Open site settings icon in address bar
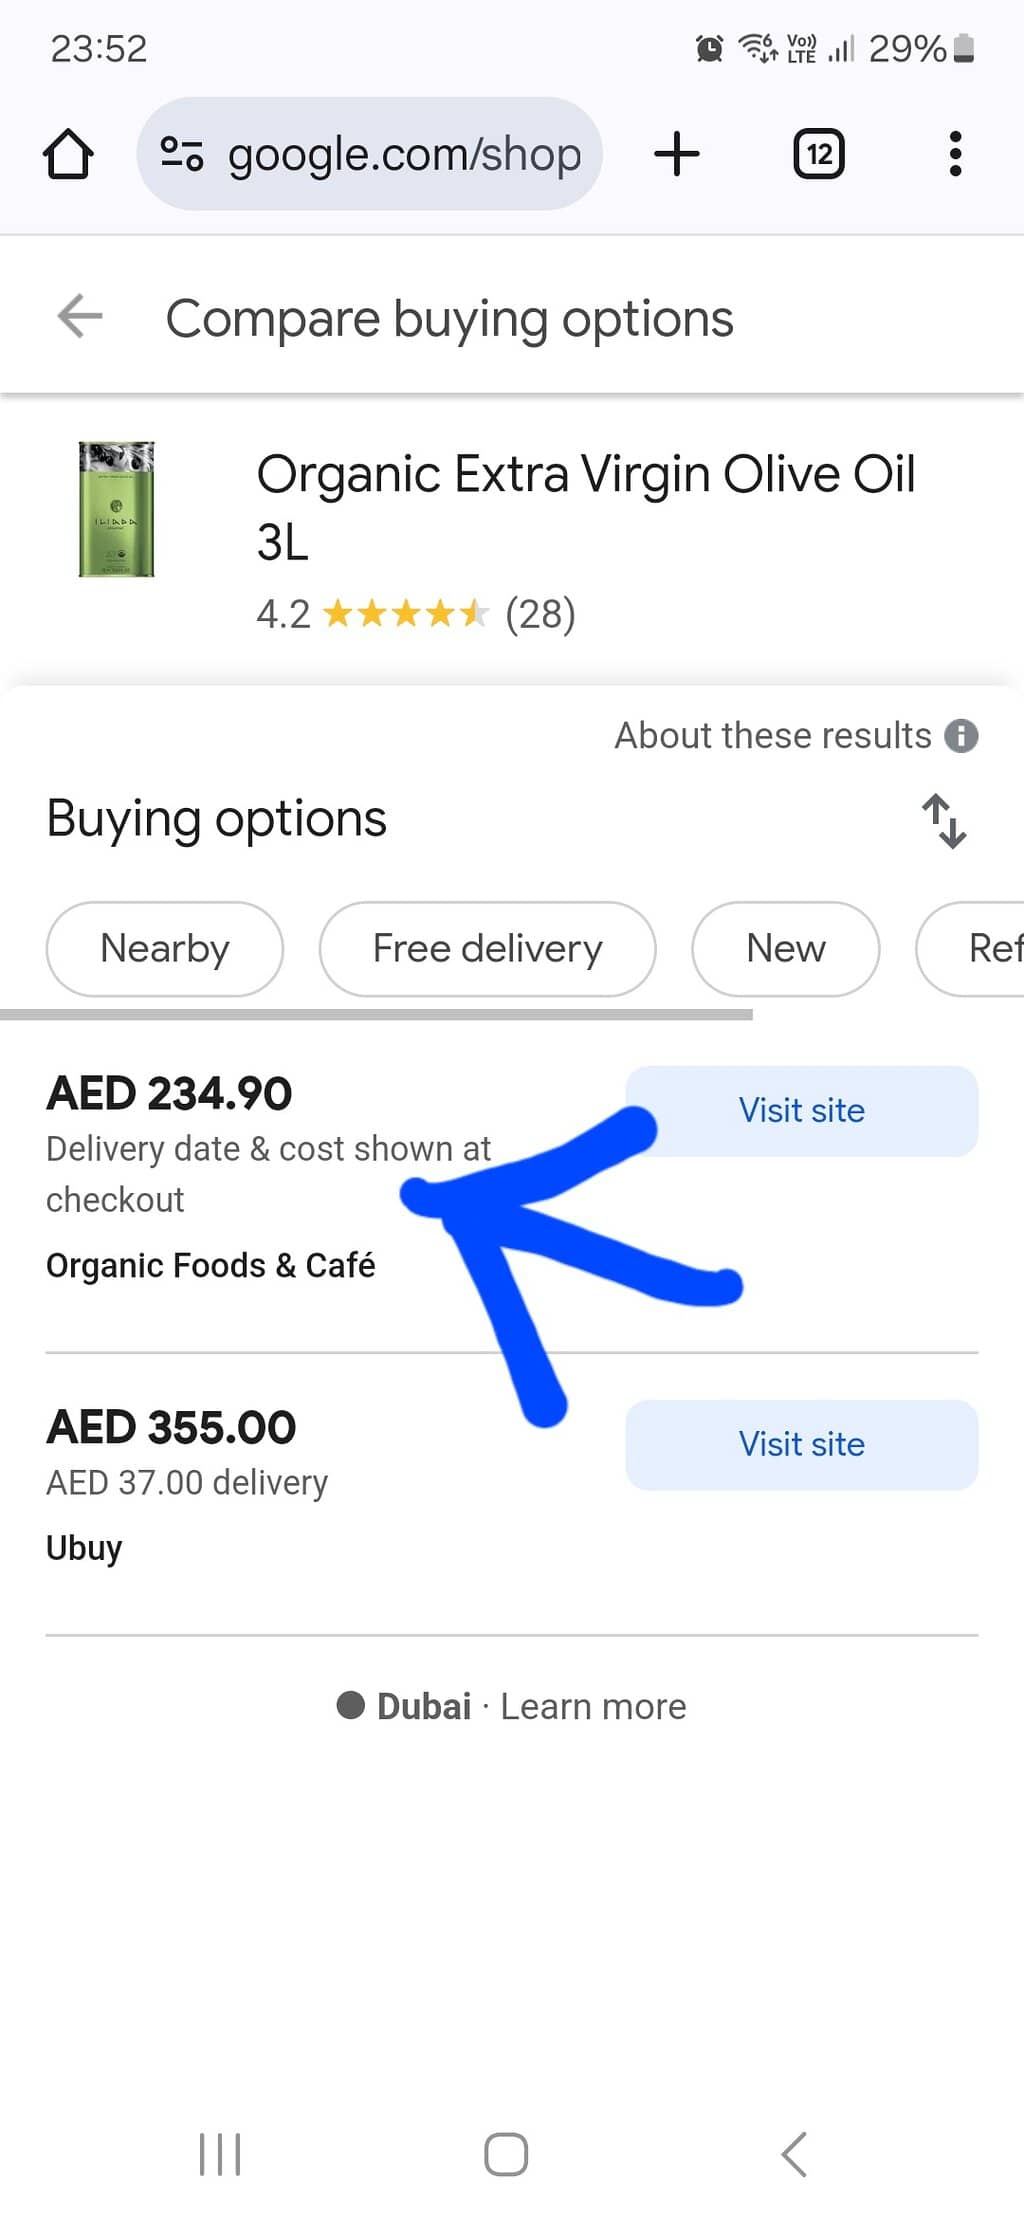 [182, 154]
